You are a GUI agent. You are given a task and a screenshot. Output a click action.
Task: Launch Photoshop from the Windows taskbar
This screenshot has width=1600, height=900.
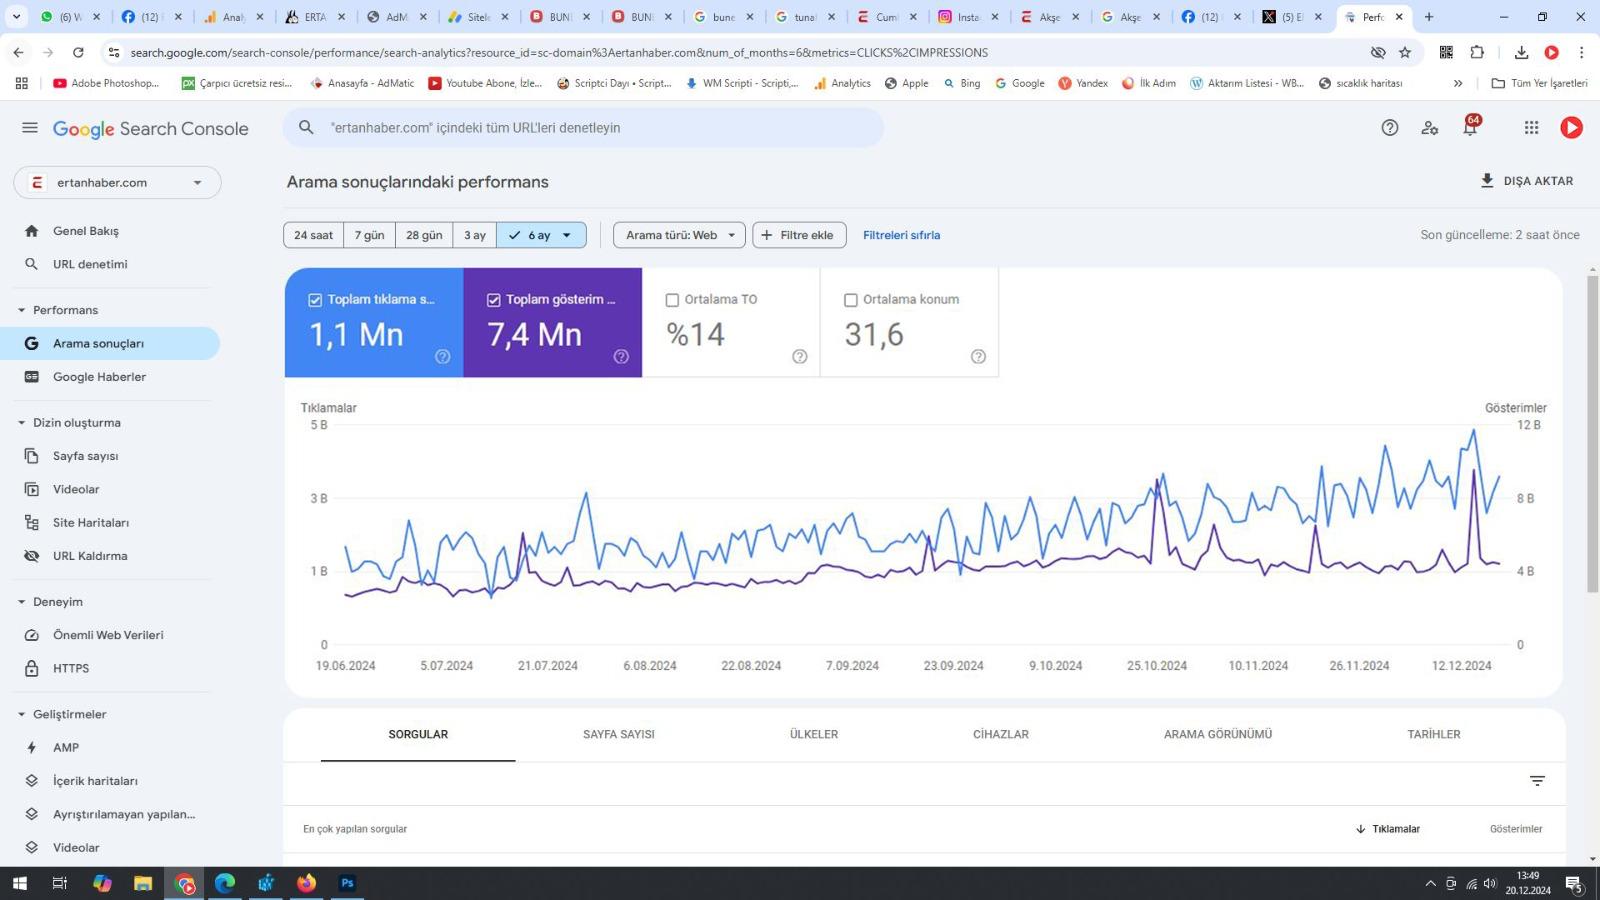click(347, 883)
